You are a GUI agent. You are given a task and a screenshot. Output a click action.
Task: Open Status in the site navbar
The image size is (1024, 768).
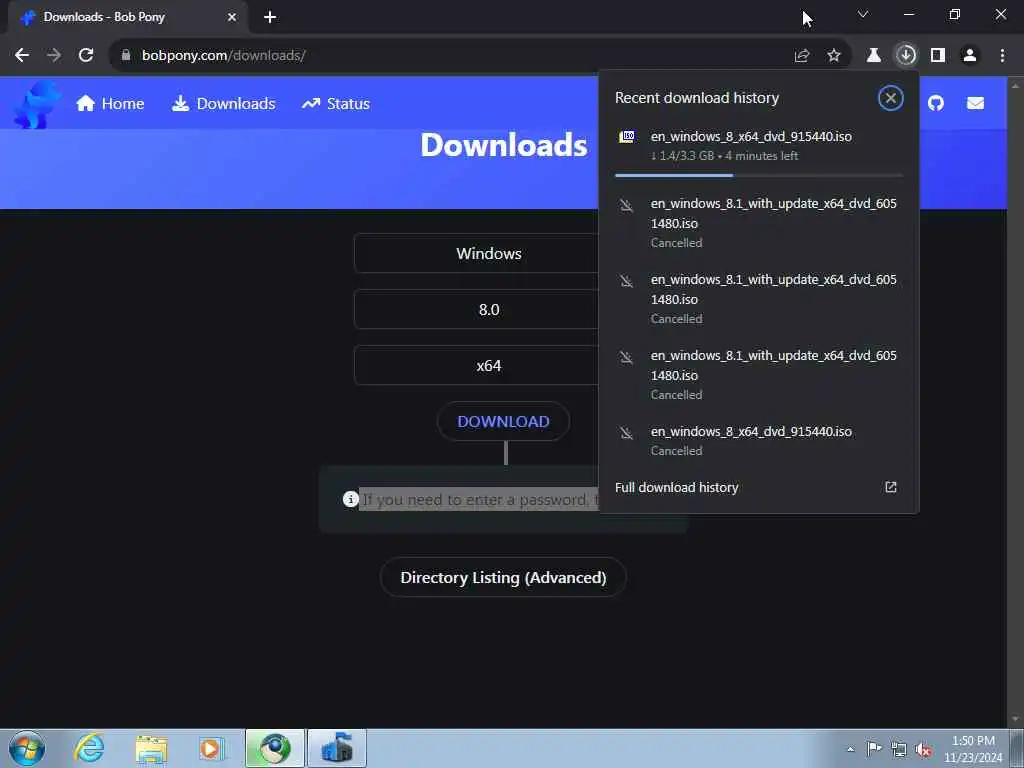click(336, 104)
